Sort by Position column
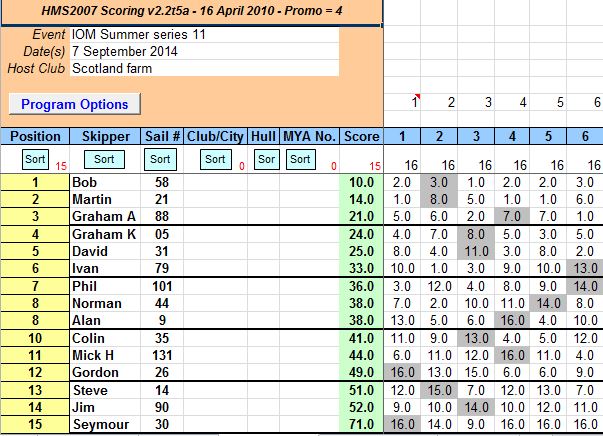 35,159
